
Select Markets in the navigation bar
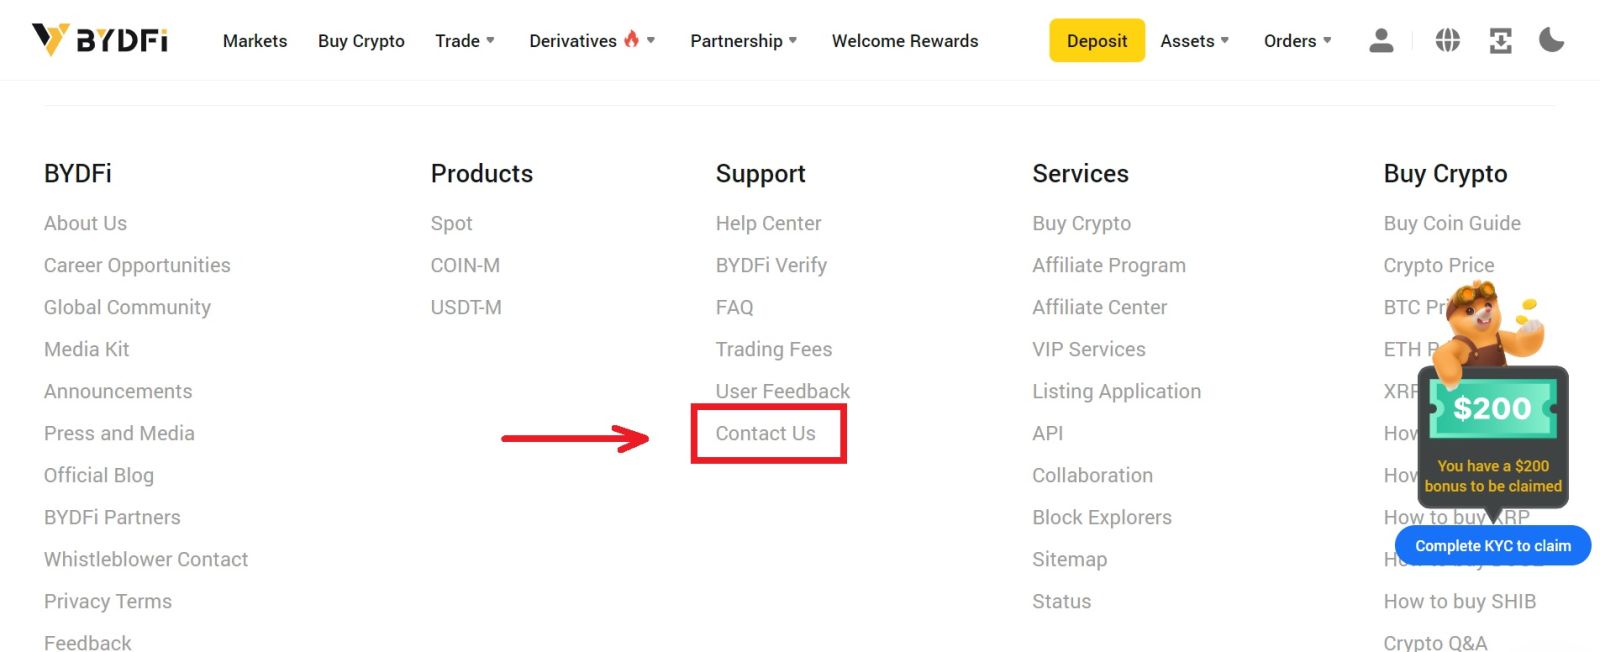click(255, 41)
